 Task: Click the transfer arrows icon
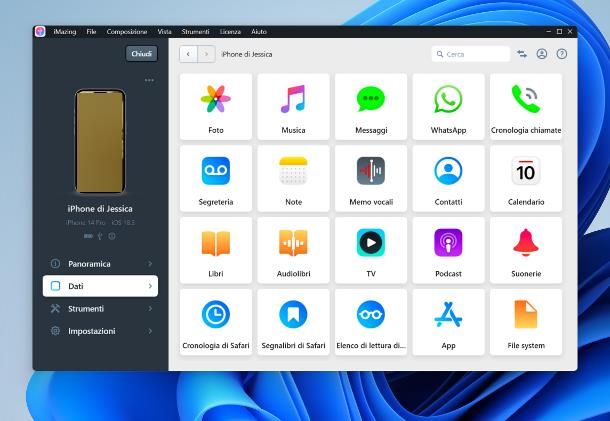[522, 54]
